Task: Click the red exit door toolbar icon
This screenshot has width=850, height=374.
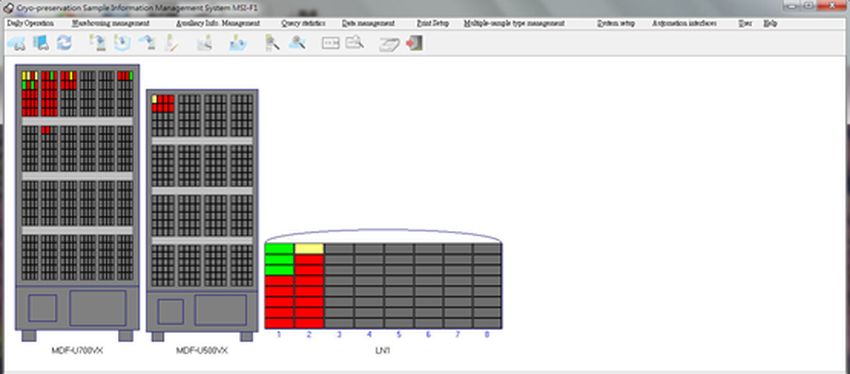Action: [x=415, y=43]
